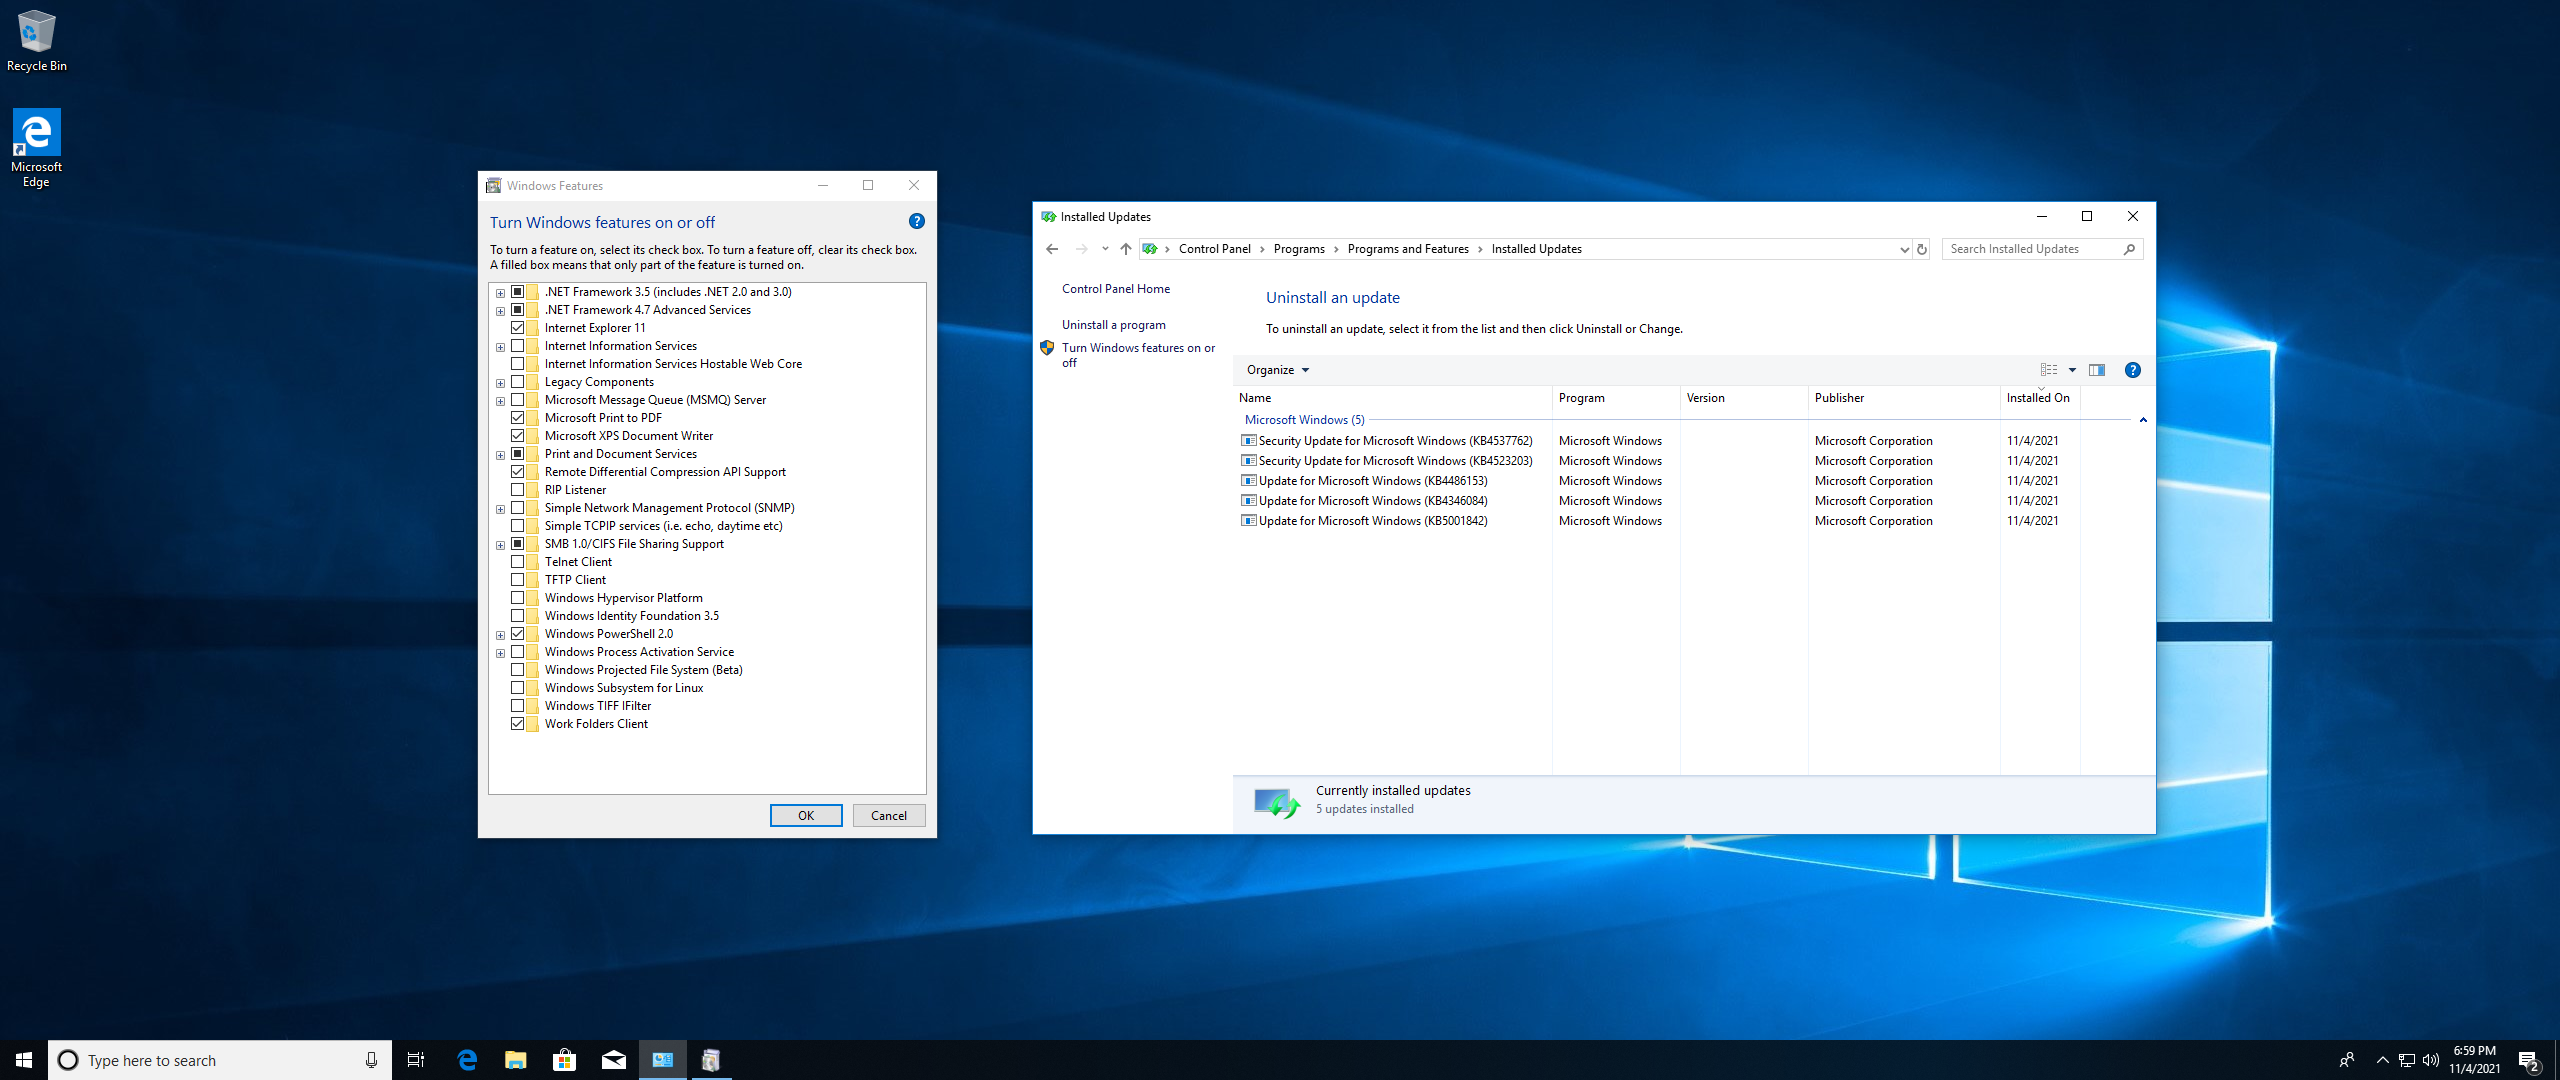This screenshot has height=1080, width=2560.
Task: Show hidden icons chevron in system tray
Action: (2382, 1061)
